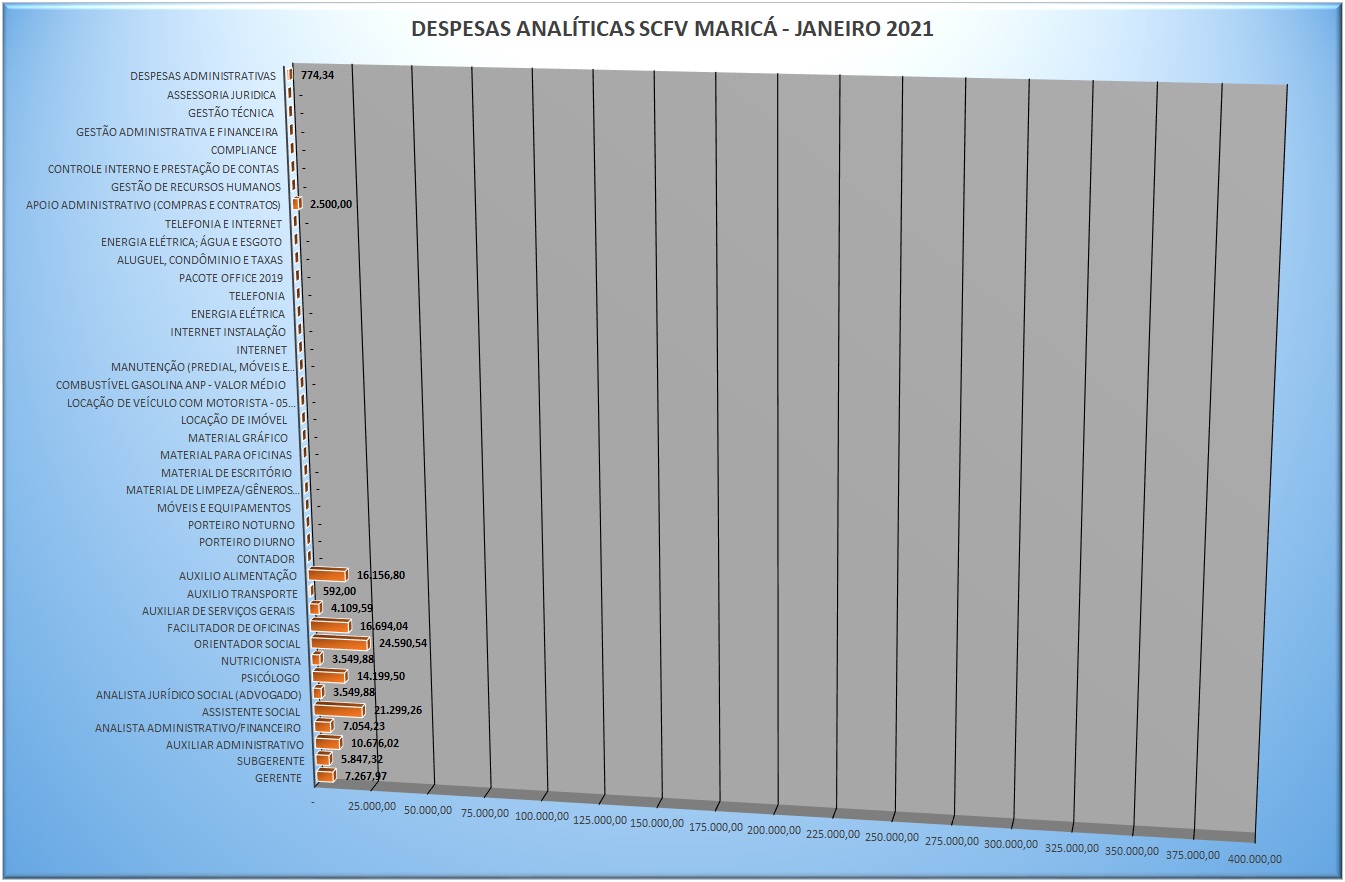This screenshot has width=1345, height=882.
Task: Click the AUXILIO ALIMENTAÇÃO orange bar
Action: point(328,575)
